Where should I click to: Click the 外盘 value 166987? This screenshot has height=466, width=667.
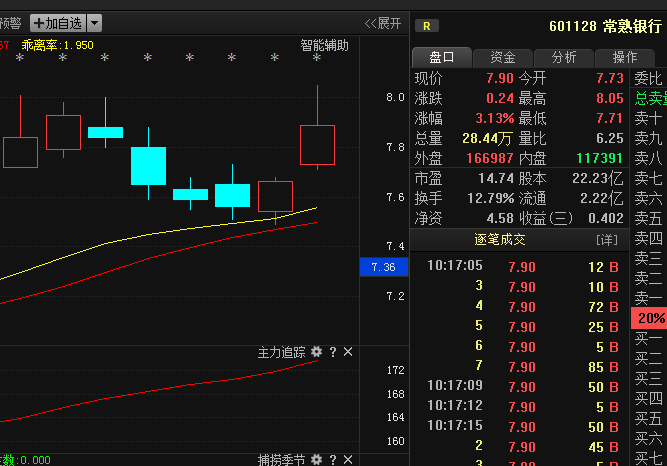coord(490,158)
